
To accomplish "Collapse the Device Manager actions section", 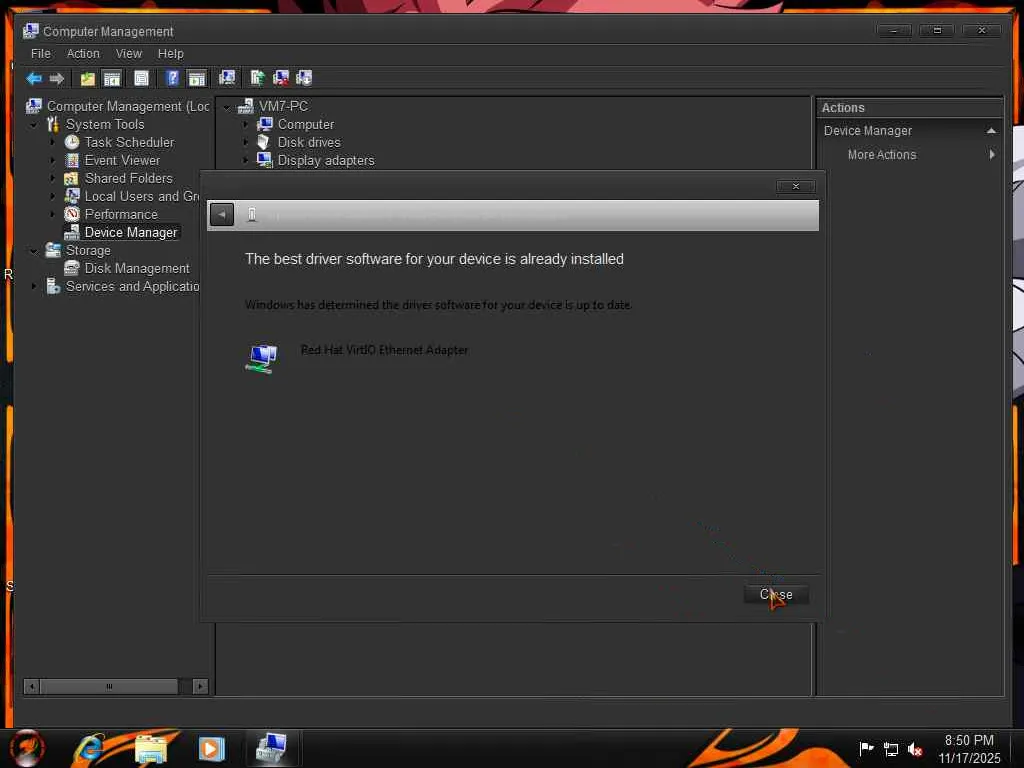I will click(991, 131).
